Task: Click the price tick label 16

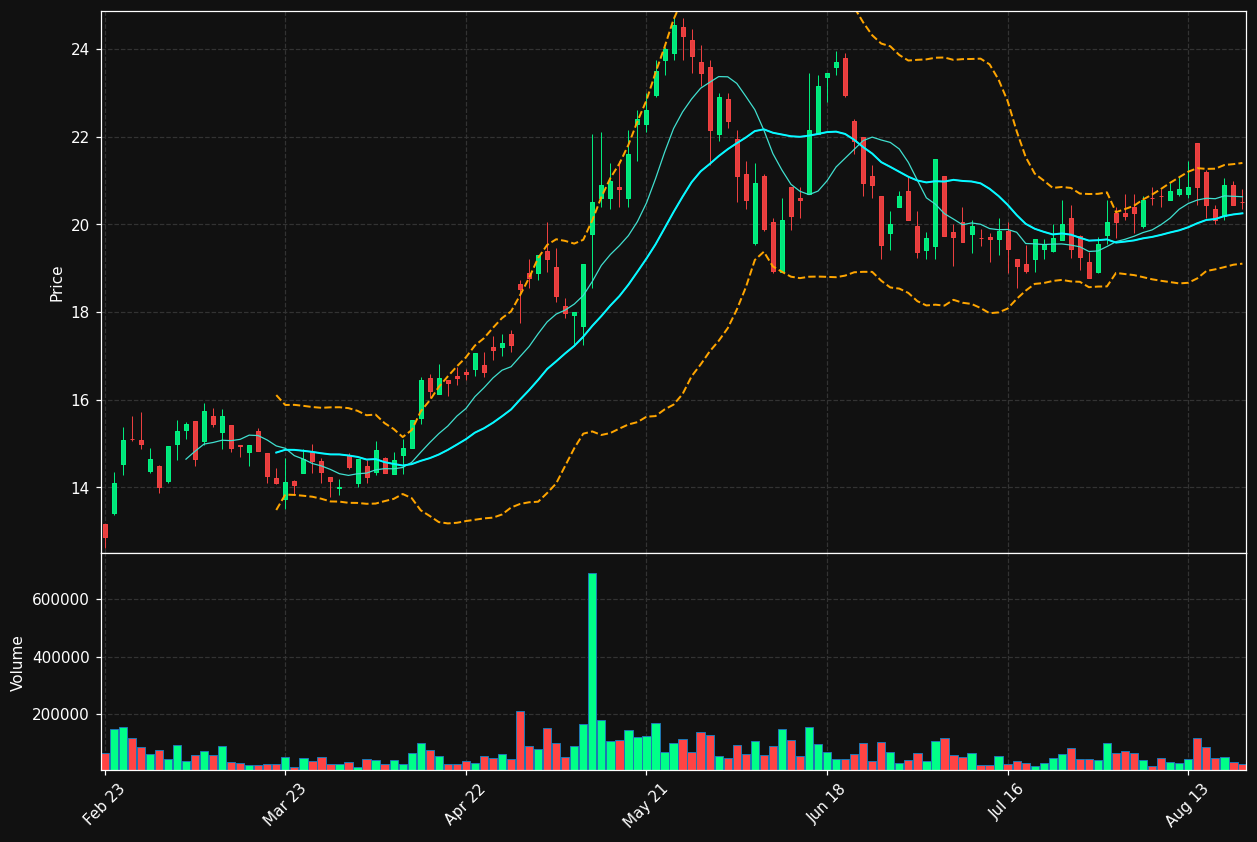Action: coord(79,401)
